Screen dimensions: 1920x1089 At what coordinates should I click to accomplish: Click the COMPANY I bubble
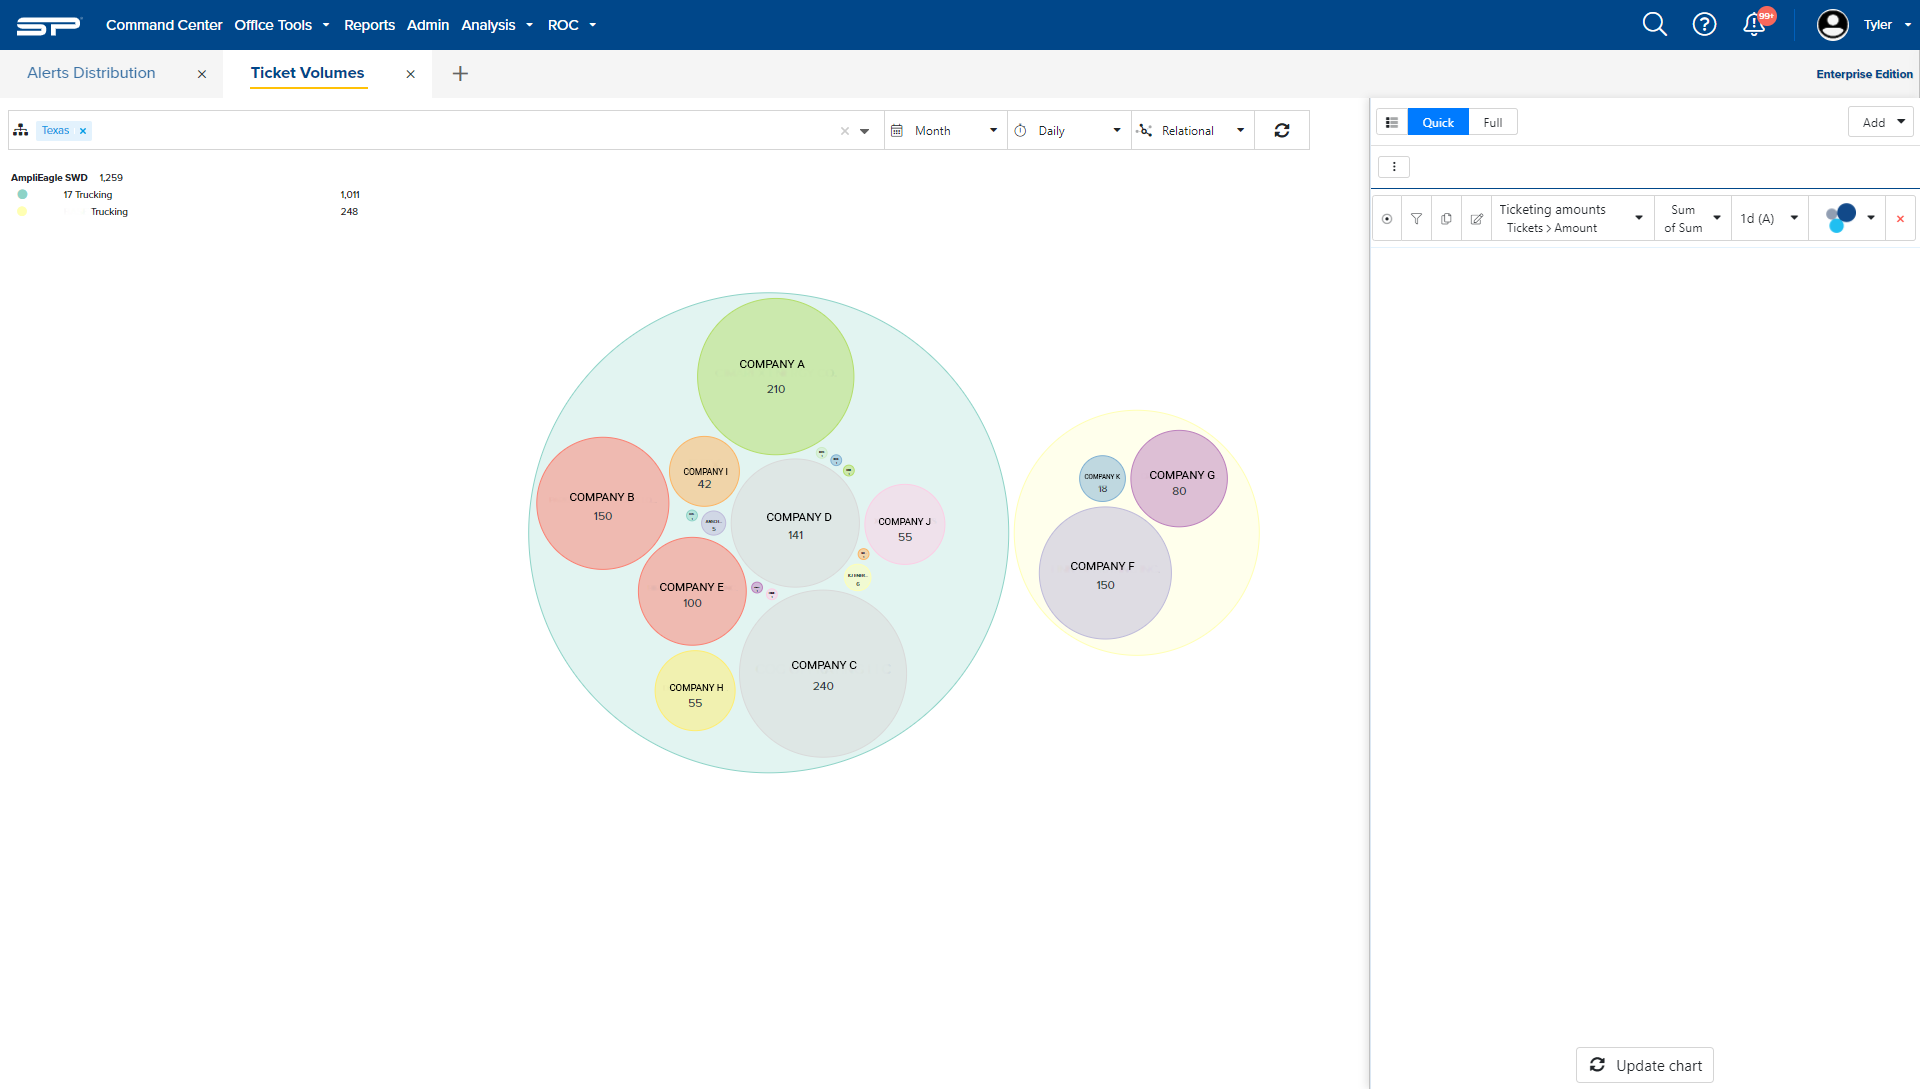(x=704, y=471)
